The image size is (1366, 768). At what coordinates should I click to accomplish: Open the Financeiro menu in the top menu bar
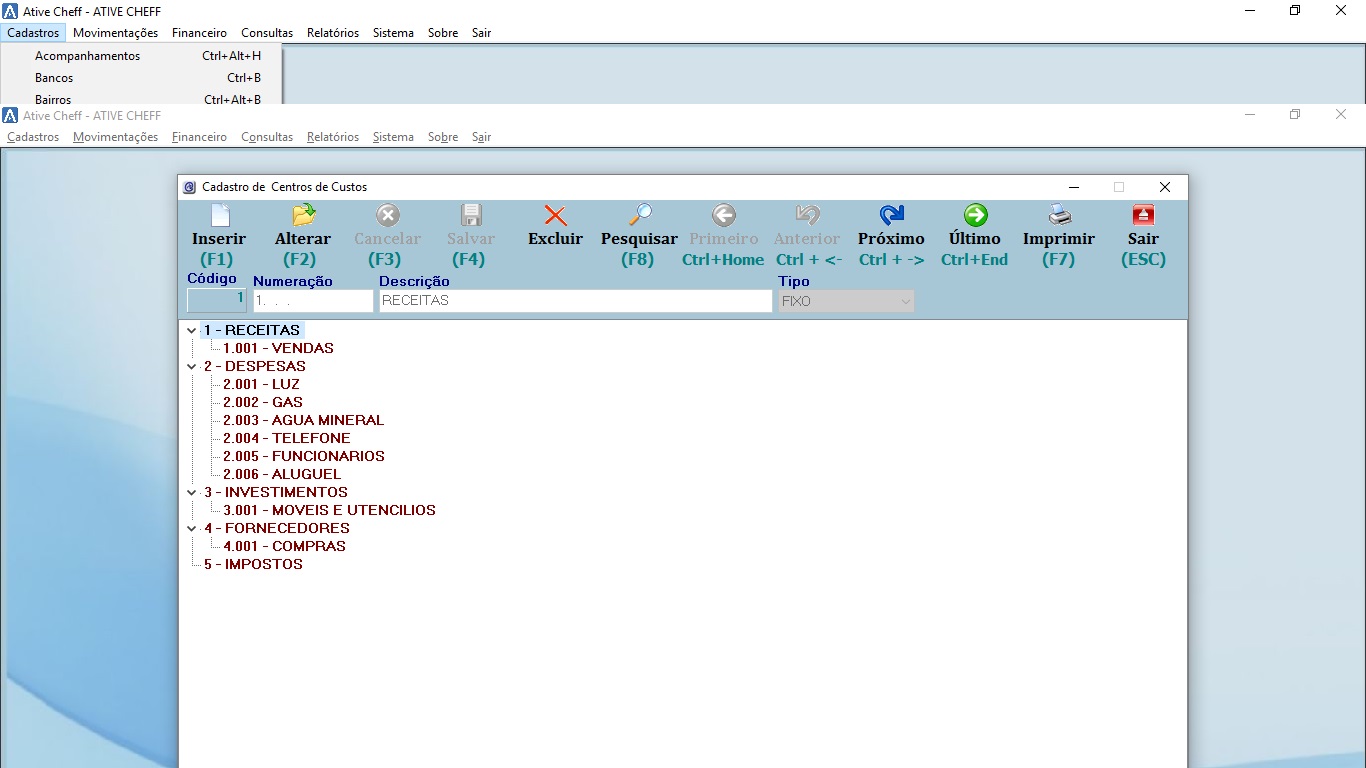pos(199,33)
